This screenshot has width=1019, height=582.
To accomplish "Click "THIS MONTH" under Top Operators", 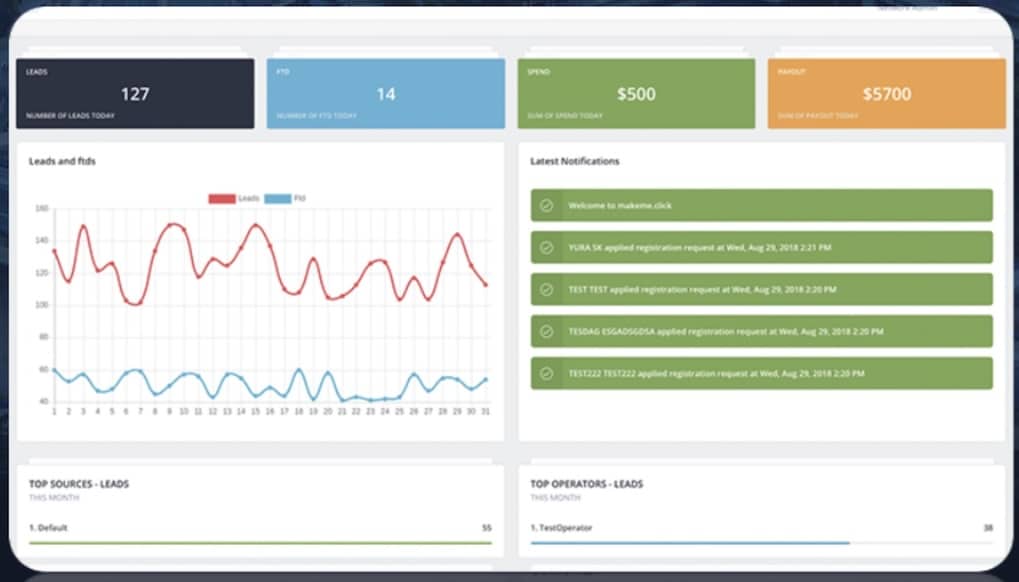I will click(x=556, y=498).
